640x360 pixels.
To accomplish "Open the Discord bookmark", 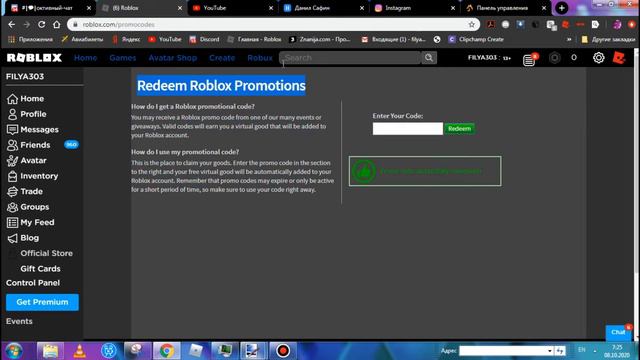I will 204,40.
